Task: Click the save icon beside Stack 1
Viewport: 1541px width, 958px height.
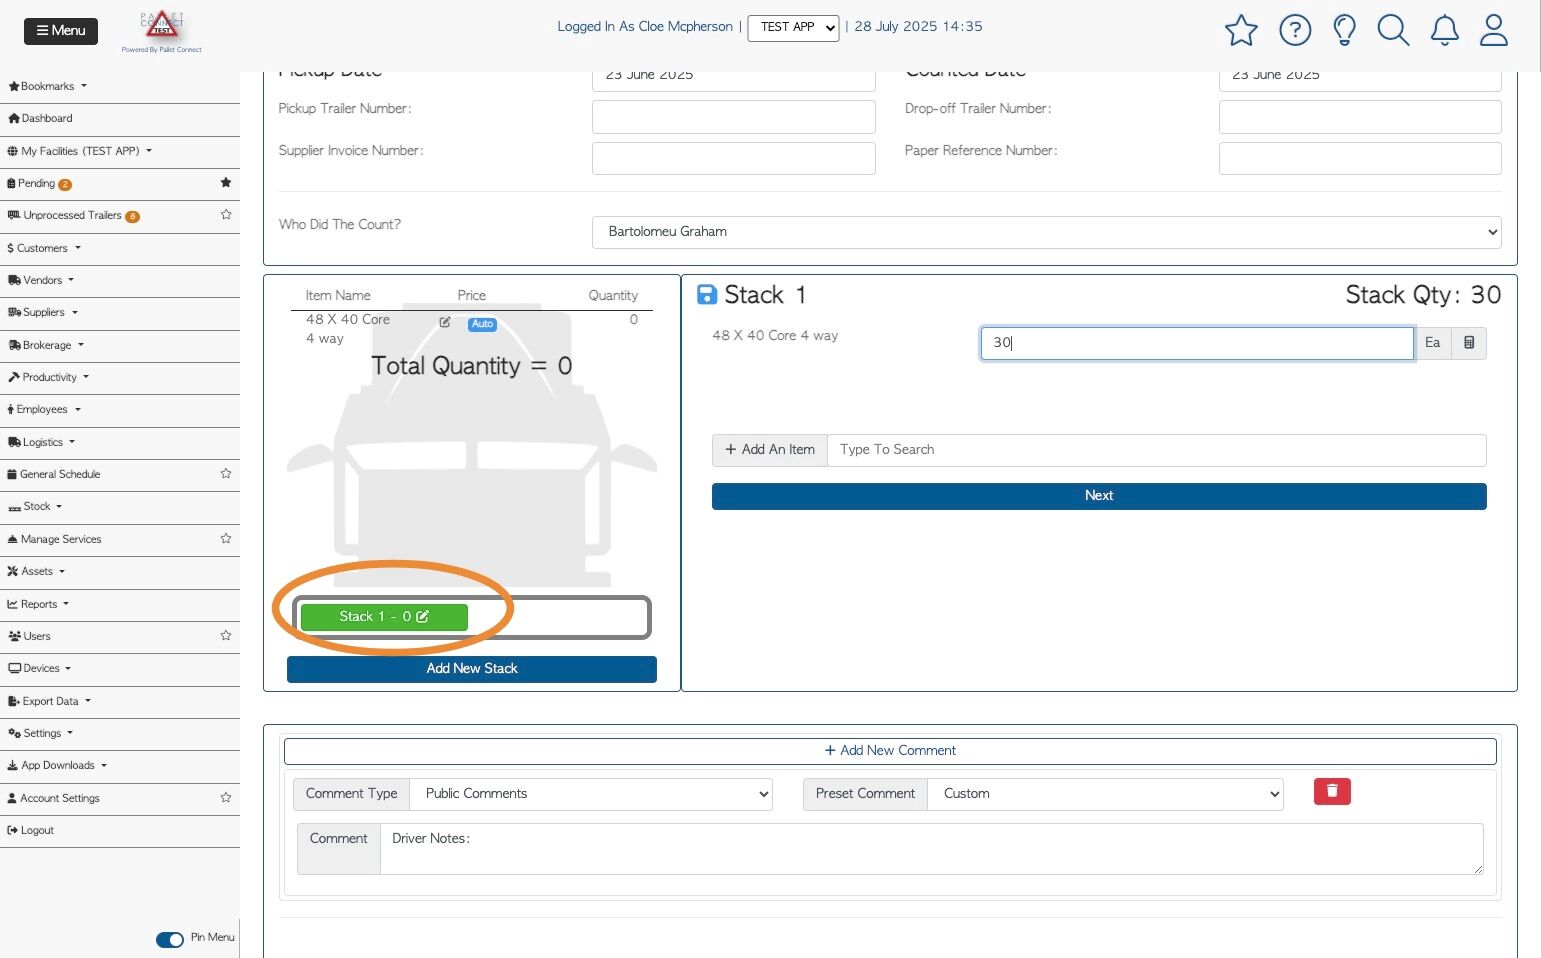Action: click(x=707, y=295)
